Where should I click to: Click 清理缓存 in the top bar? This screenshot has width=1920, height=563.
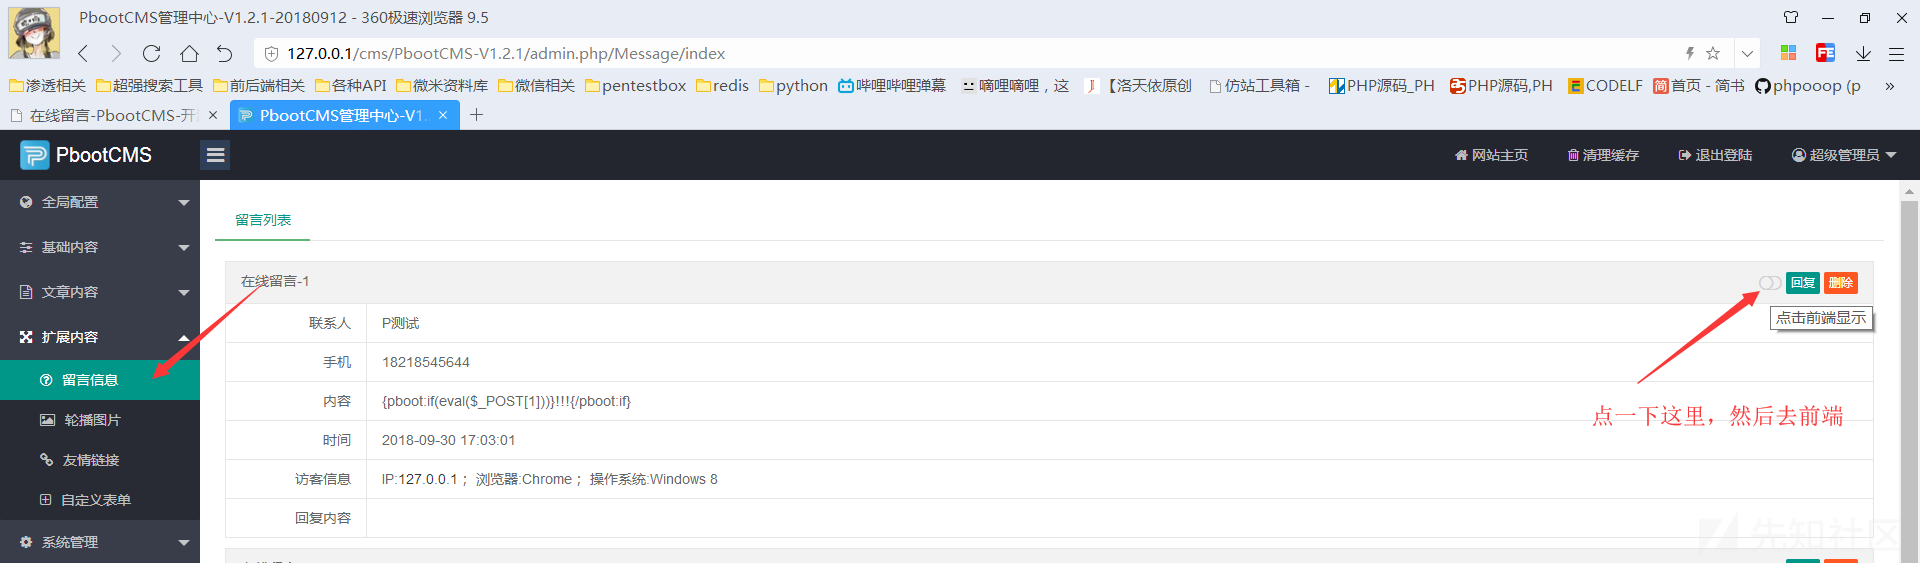tap(1603, 155)
